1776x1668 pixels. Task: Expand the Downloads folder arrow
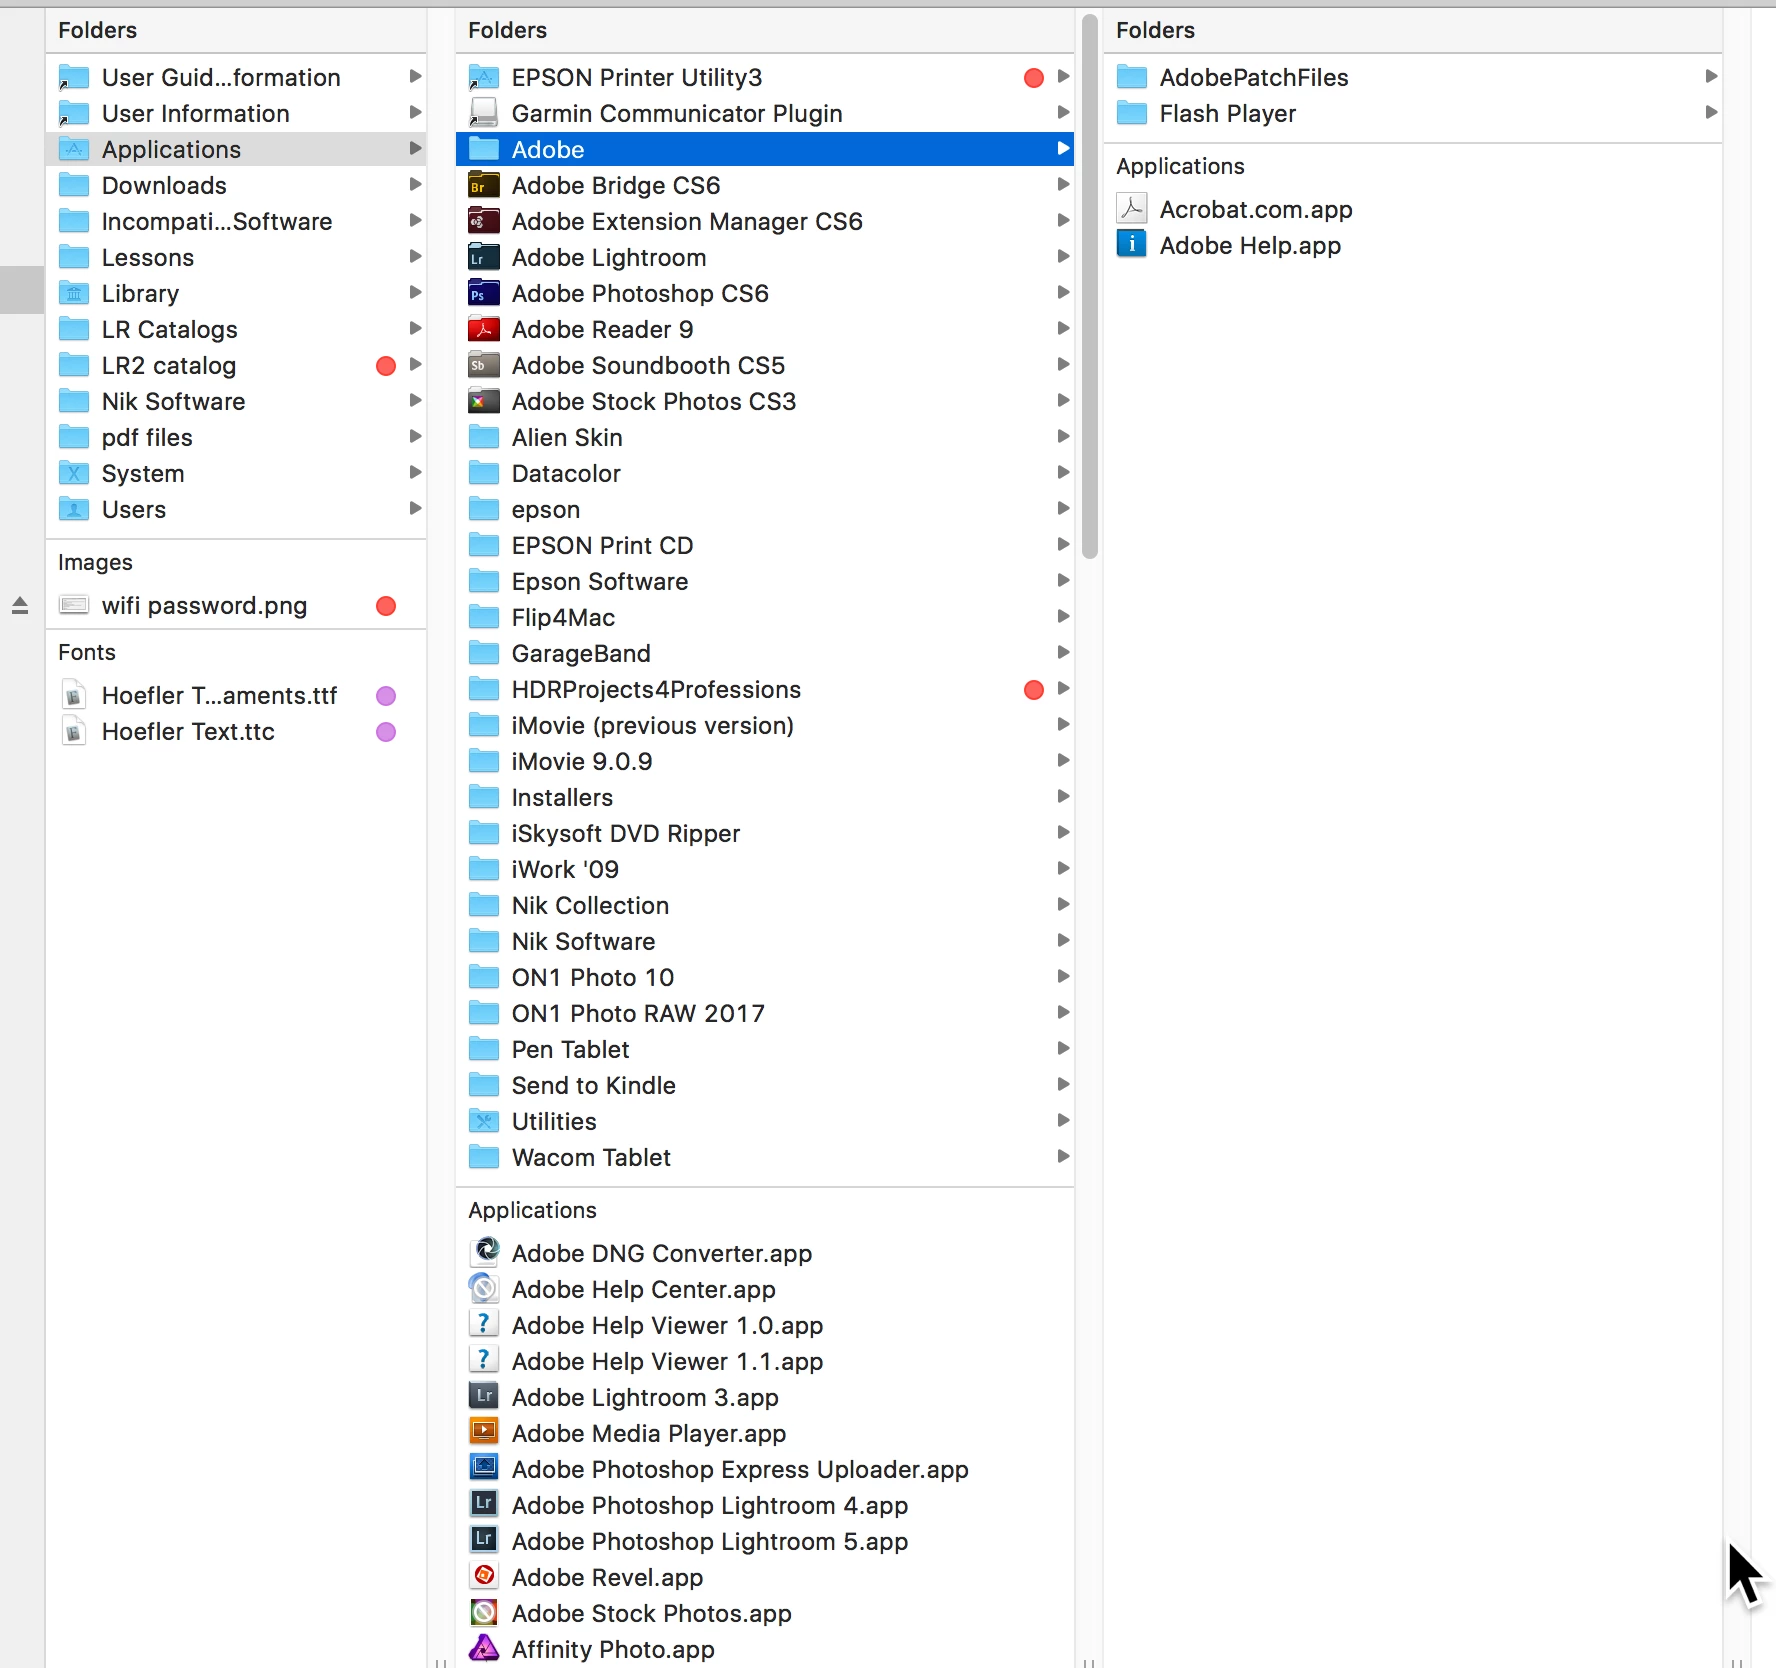click(415, 184)
